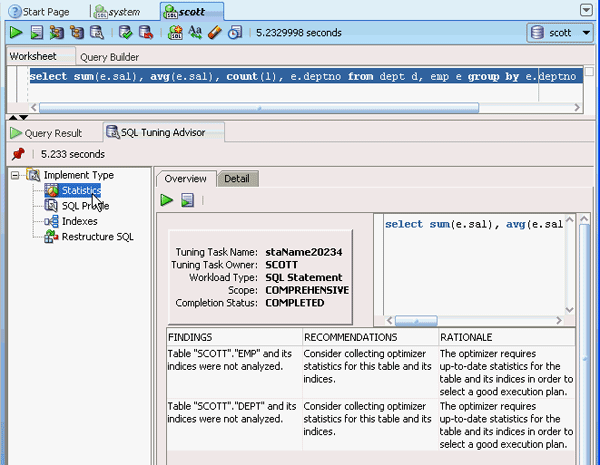Click the 5.233 seconds elapsed time label

(73, 154)
